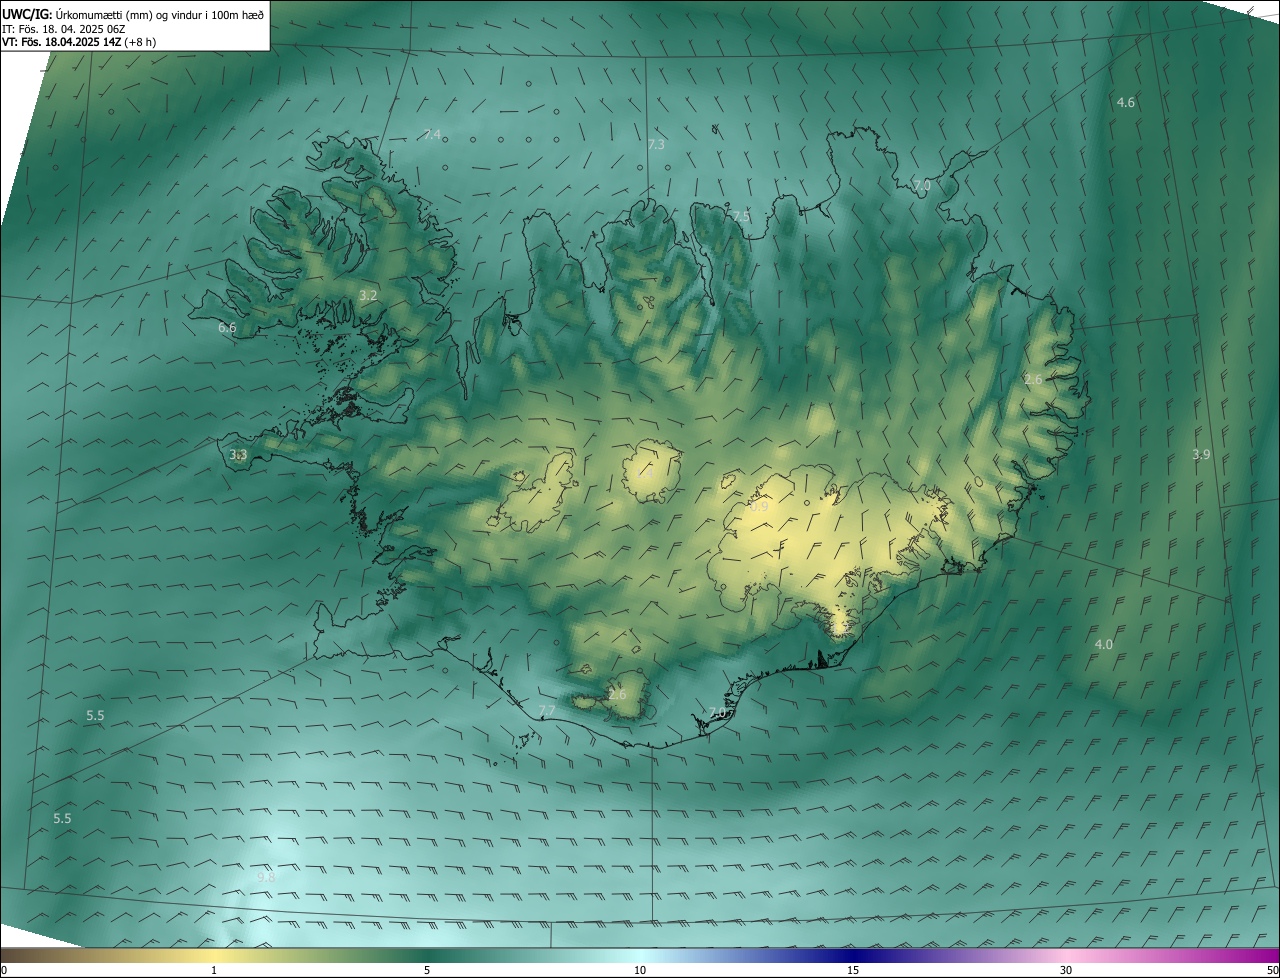Select the 7.5 value label
This screenshot has height=978, width=1280.
[x=740, y=216]
